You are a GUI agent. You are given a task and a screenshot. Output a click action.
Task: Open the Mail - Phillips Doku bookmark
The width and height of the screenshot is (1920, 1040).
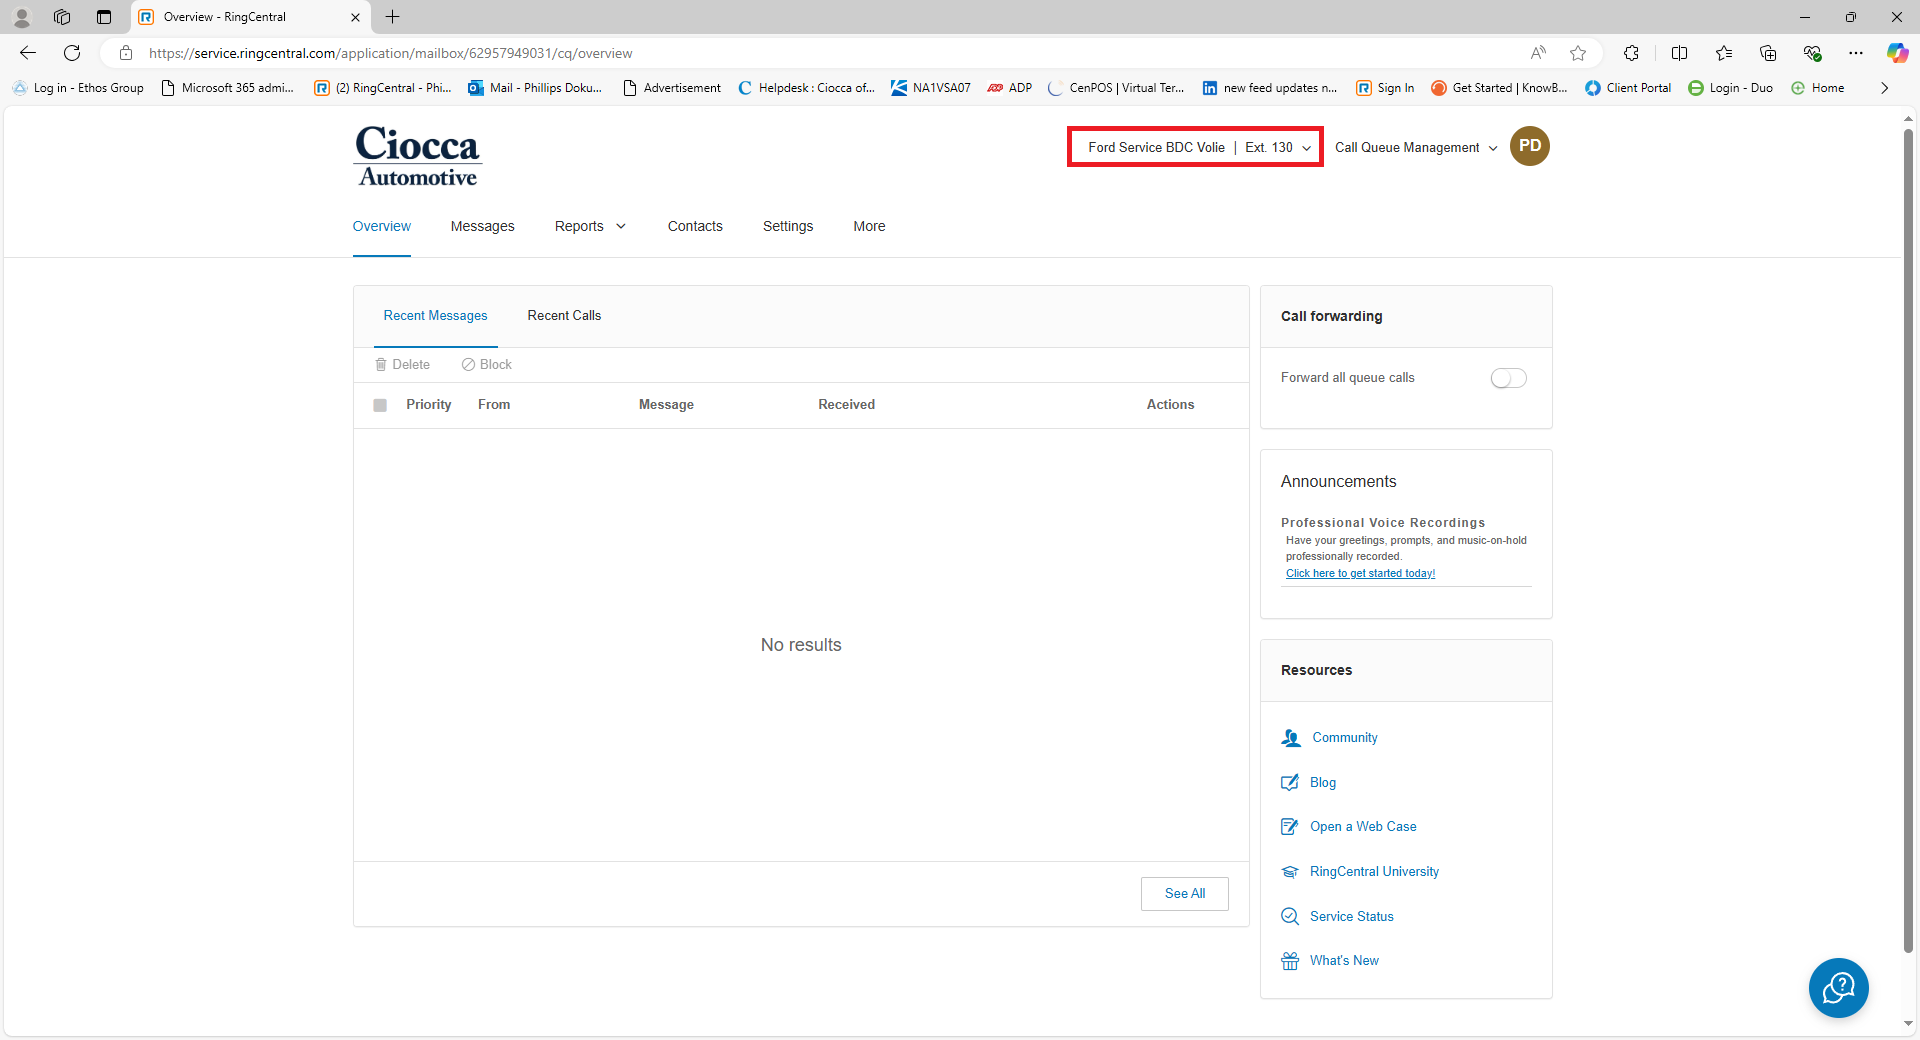click(x=535, y=88)
